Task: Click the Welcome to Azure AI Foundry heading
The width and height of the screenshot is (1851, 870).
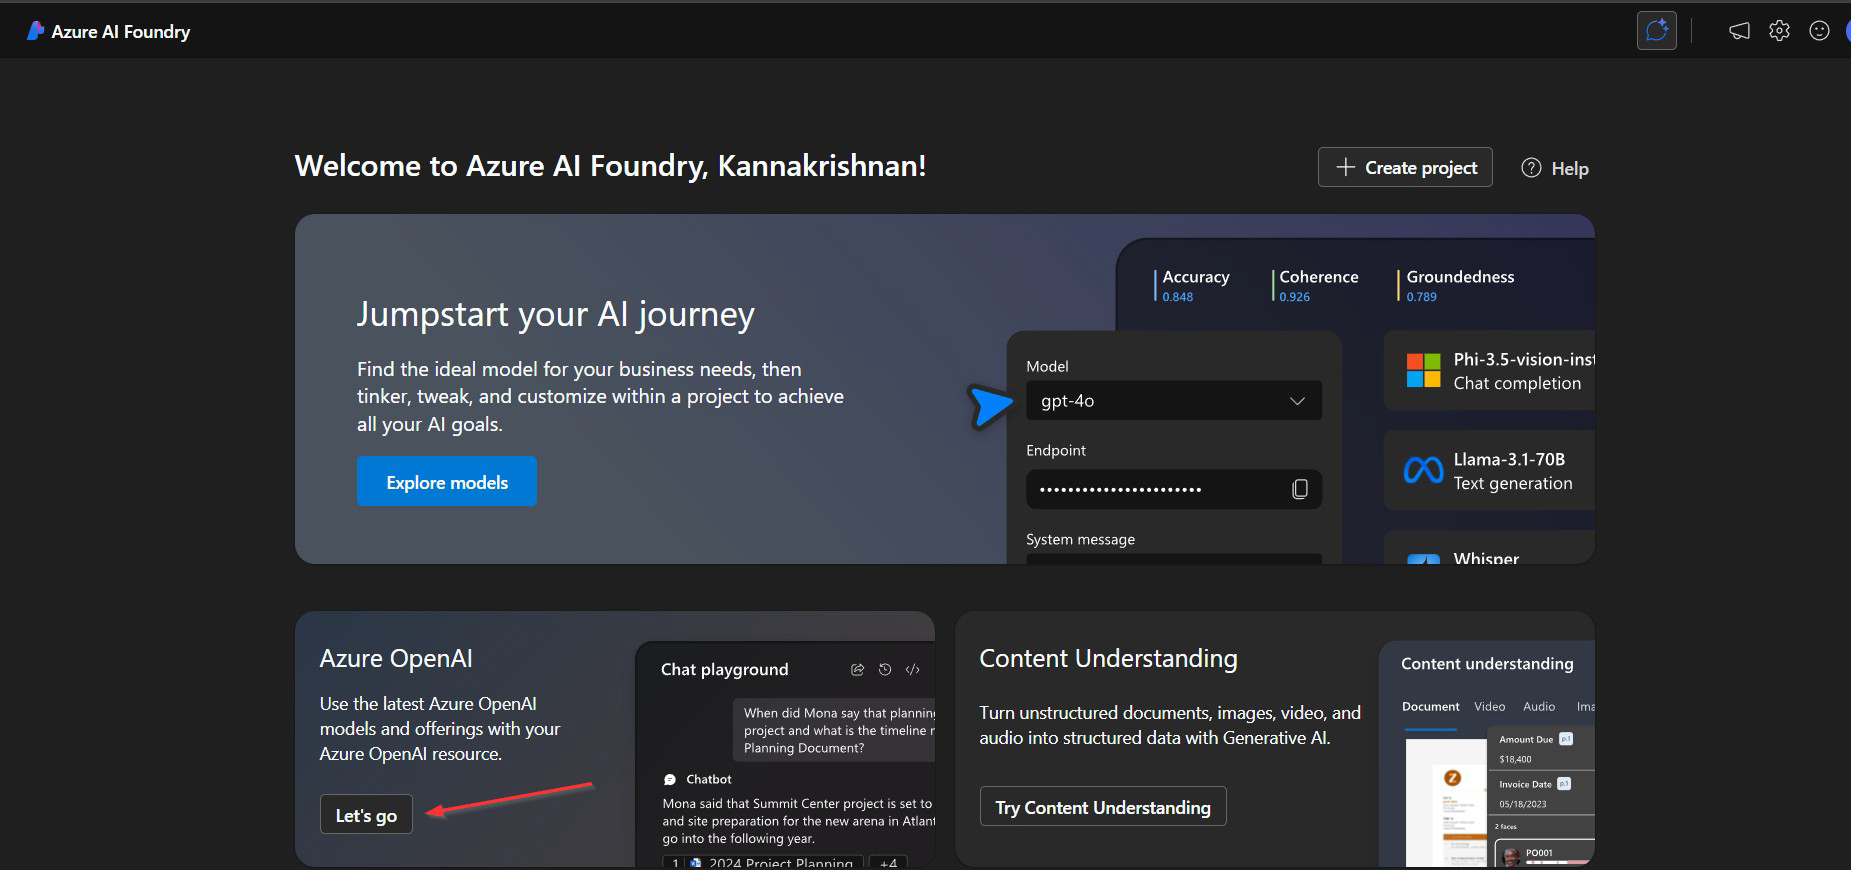Action: click(610, 166)
